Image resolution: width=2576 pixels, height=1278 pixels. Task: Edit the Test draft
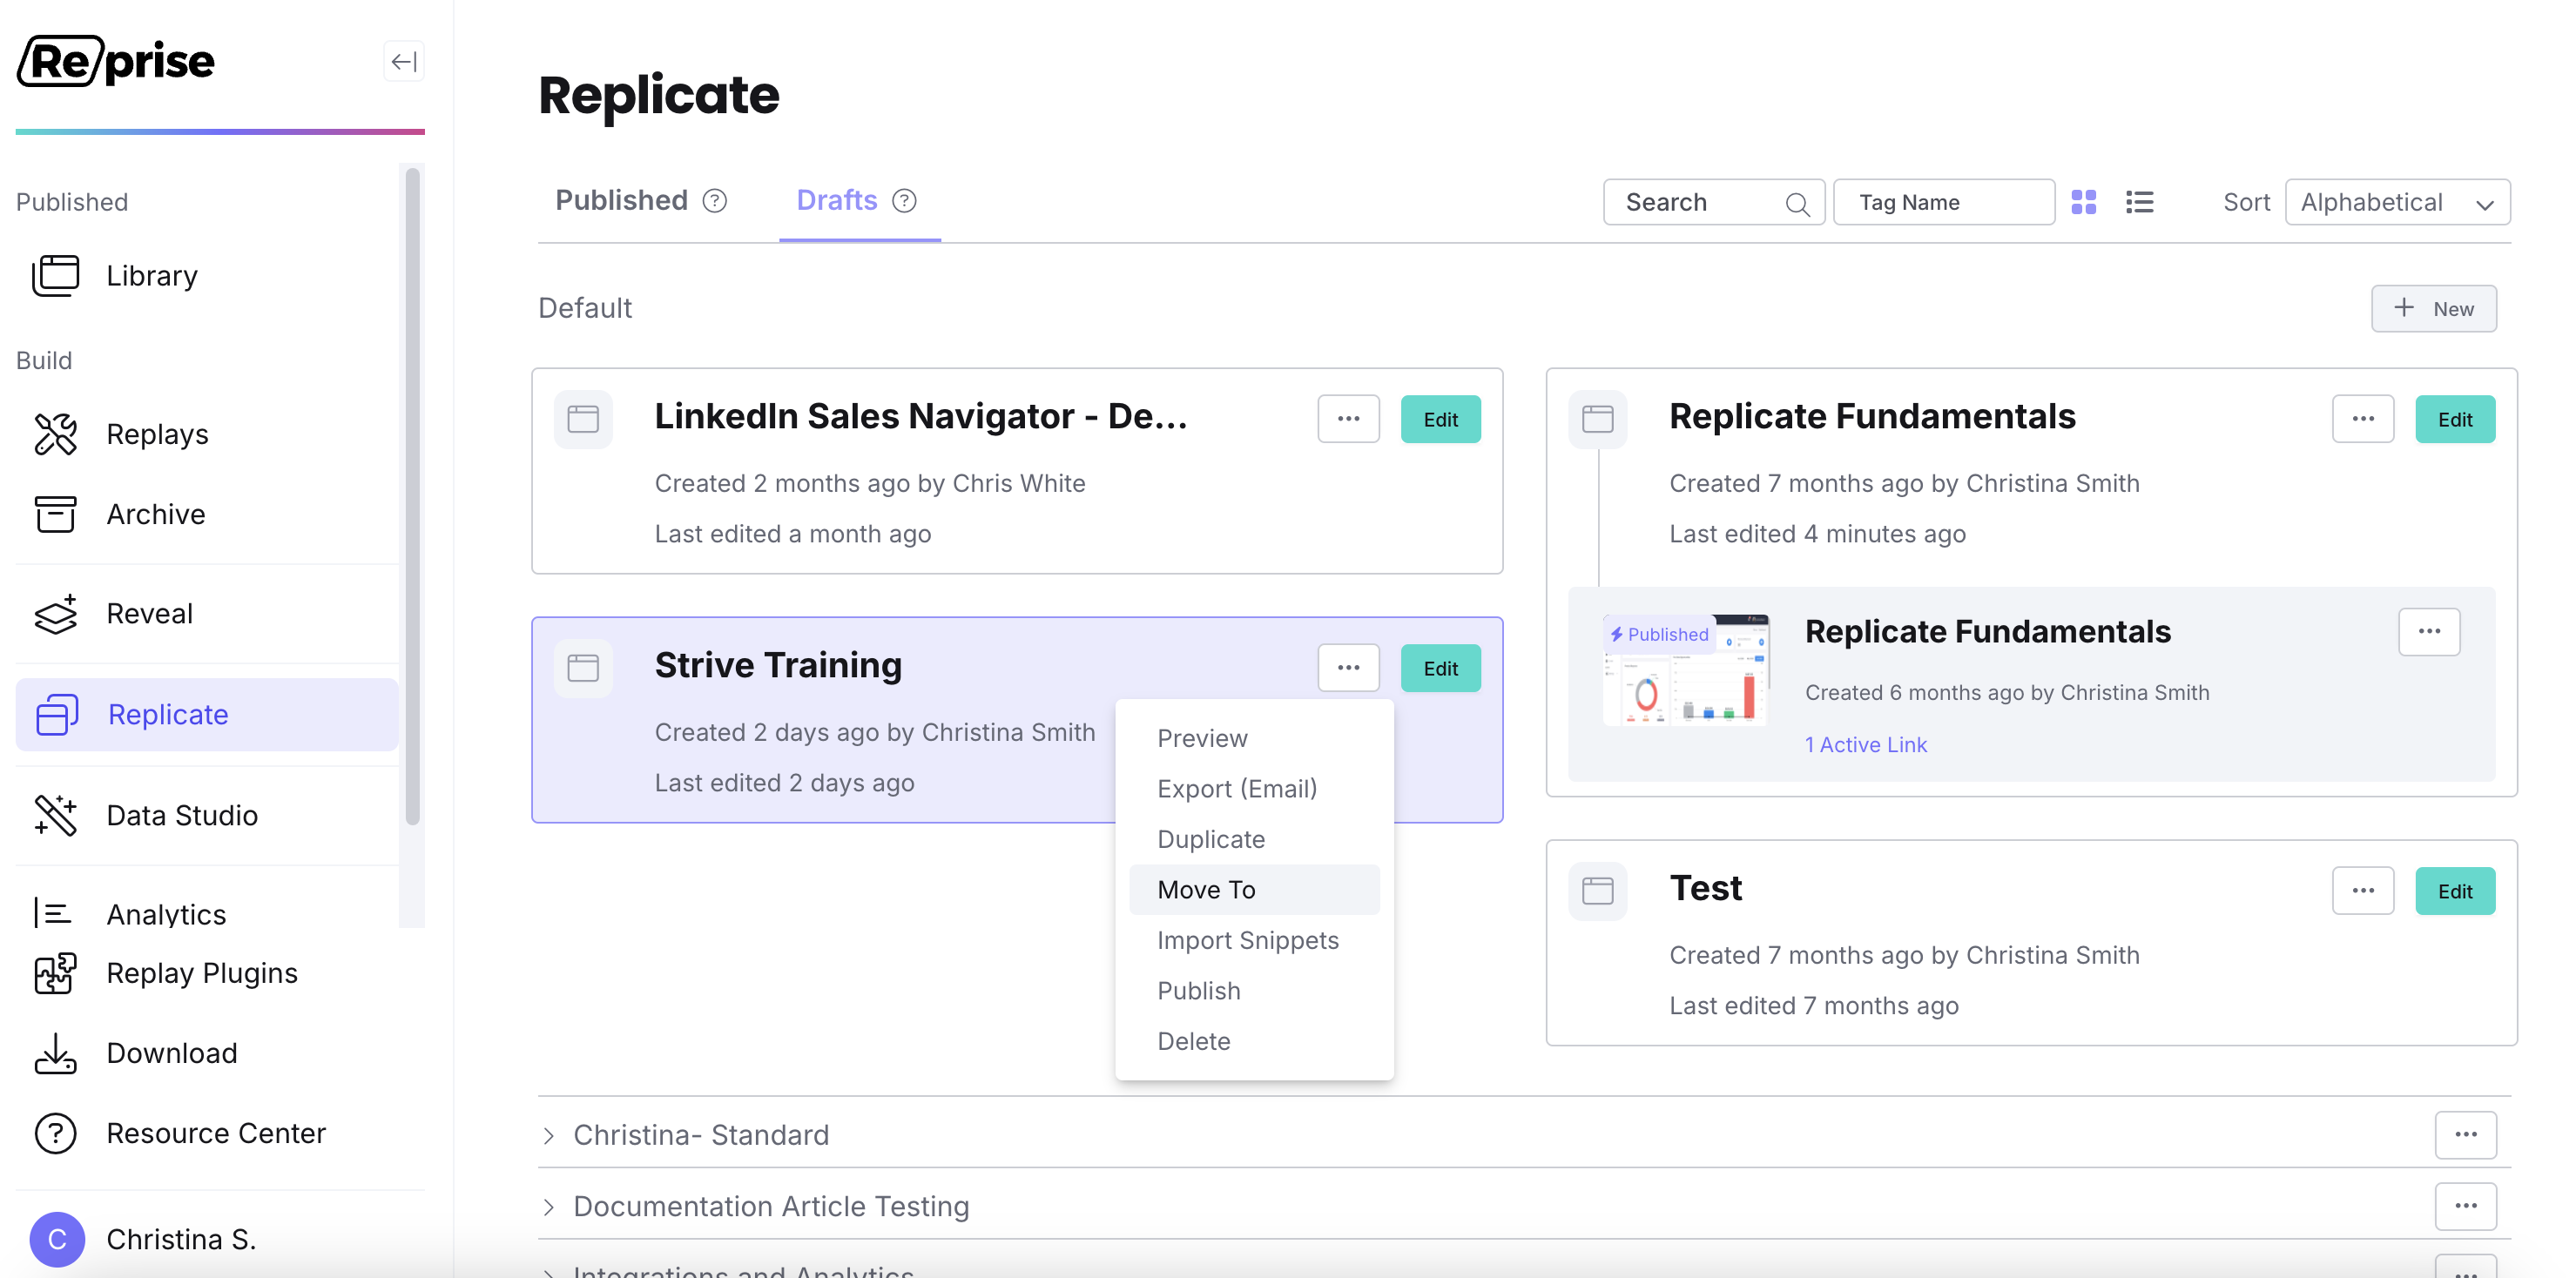point(2455,891)
